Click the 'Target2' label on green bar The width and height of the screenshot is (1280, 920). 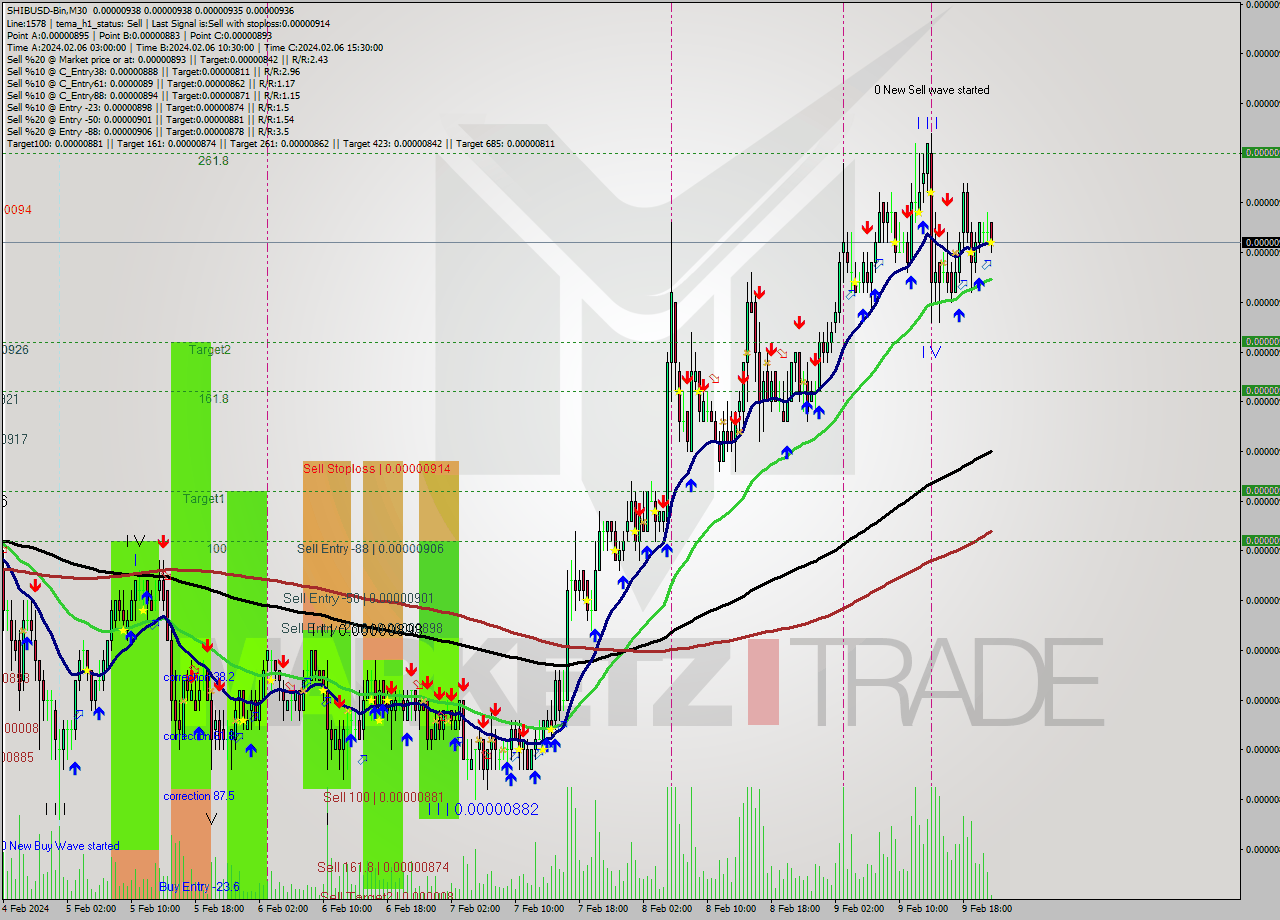210,350
